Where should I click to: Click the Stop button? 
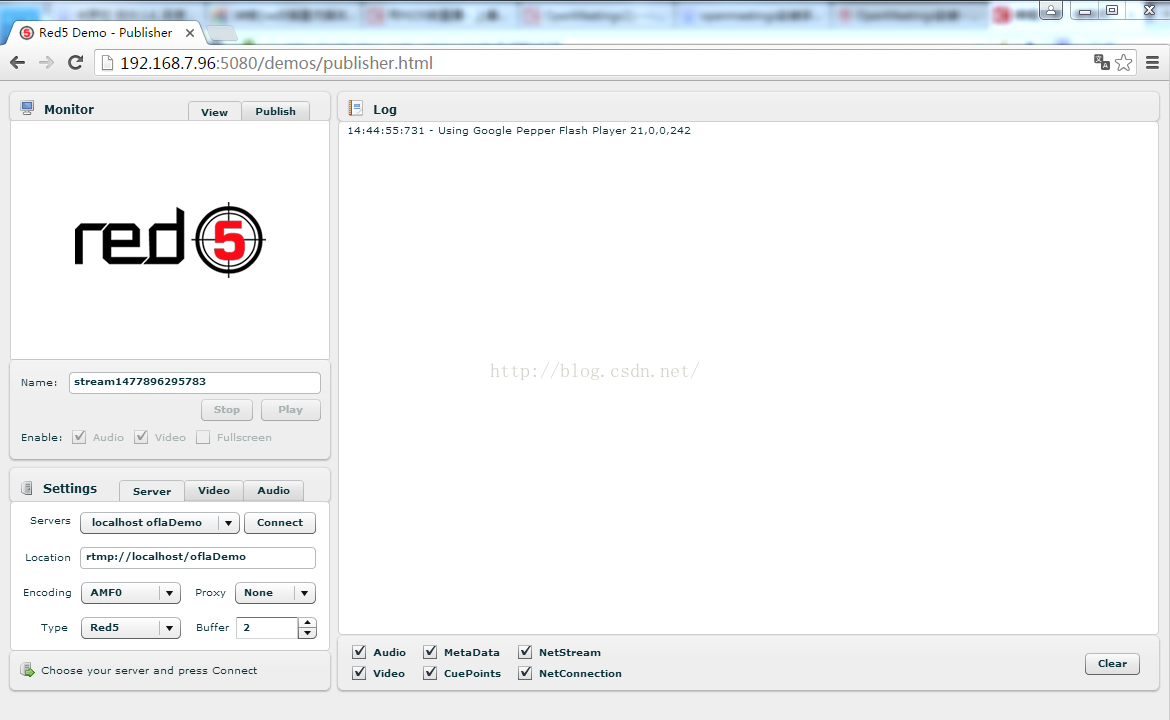[x=227, y=410]
